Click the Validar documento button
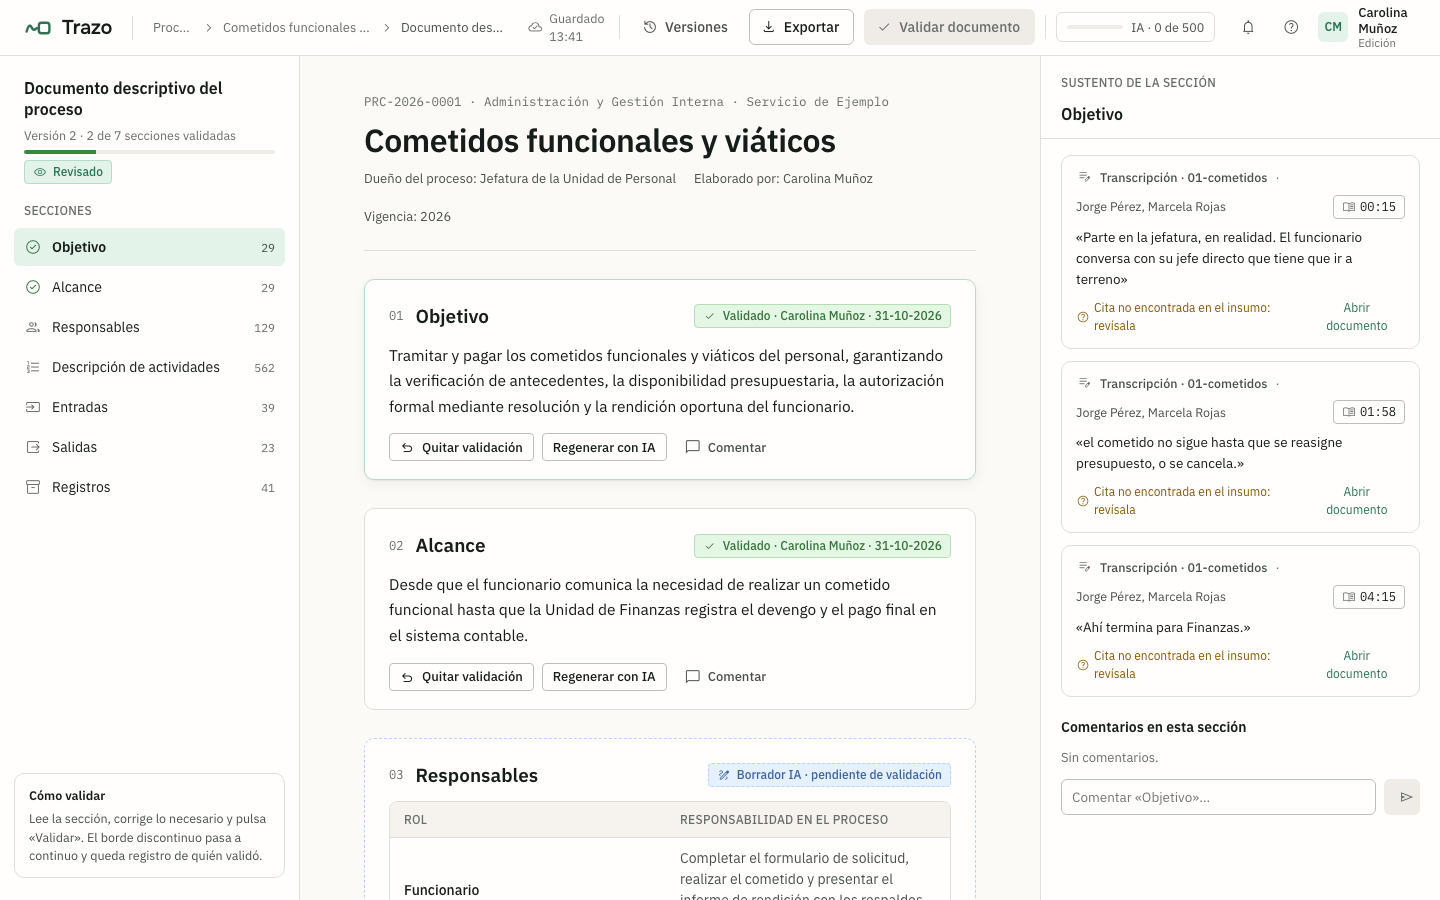 coord(949,27)
